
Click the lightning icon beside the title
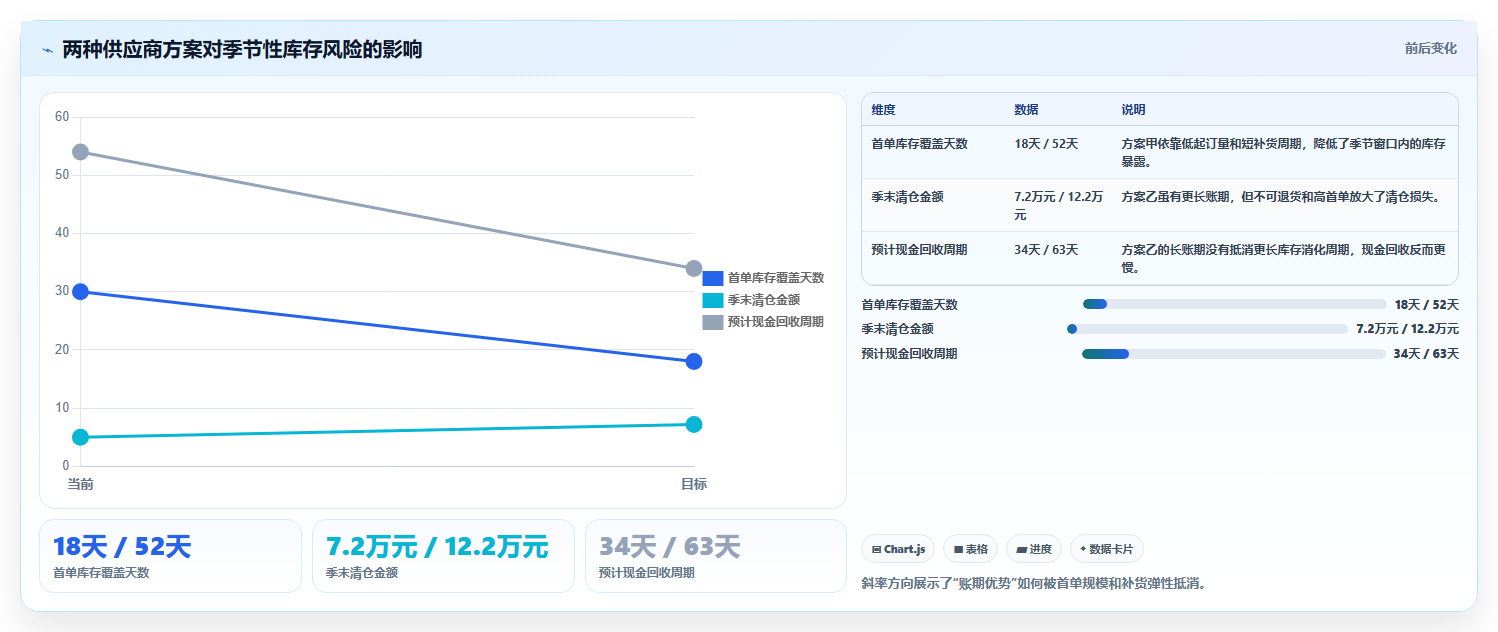coord(47,50)
